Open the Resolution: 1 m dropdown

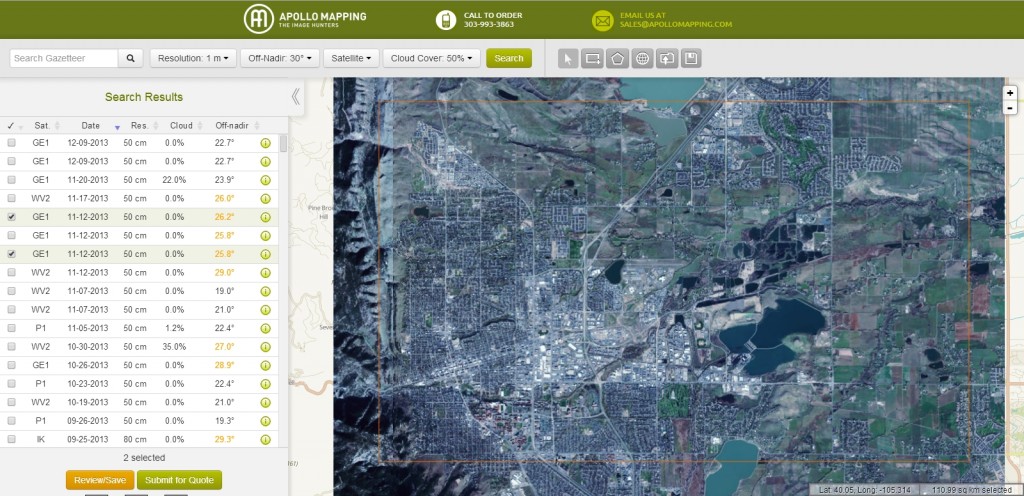tap(193, 58)
